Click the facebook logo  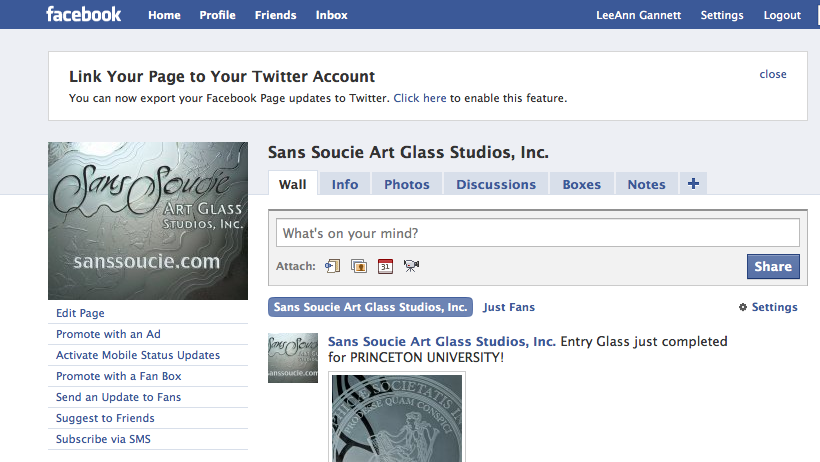84,14
